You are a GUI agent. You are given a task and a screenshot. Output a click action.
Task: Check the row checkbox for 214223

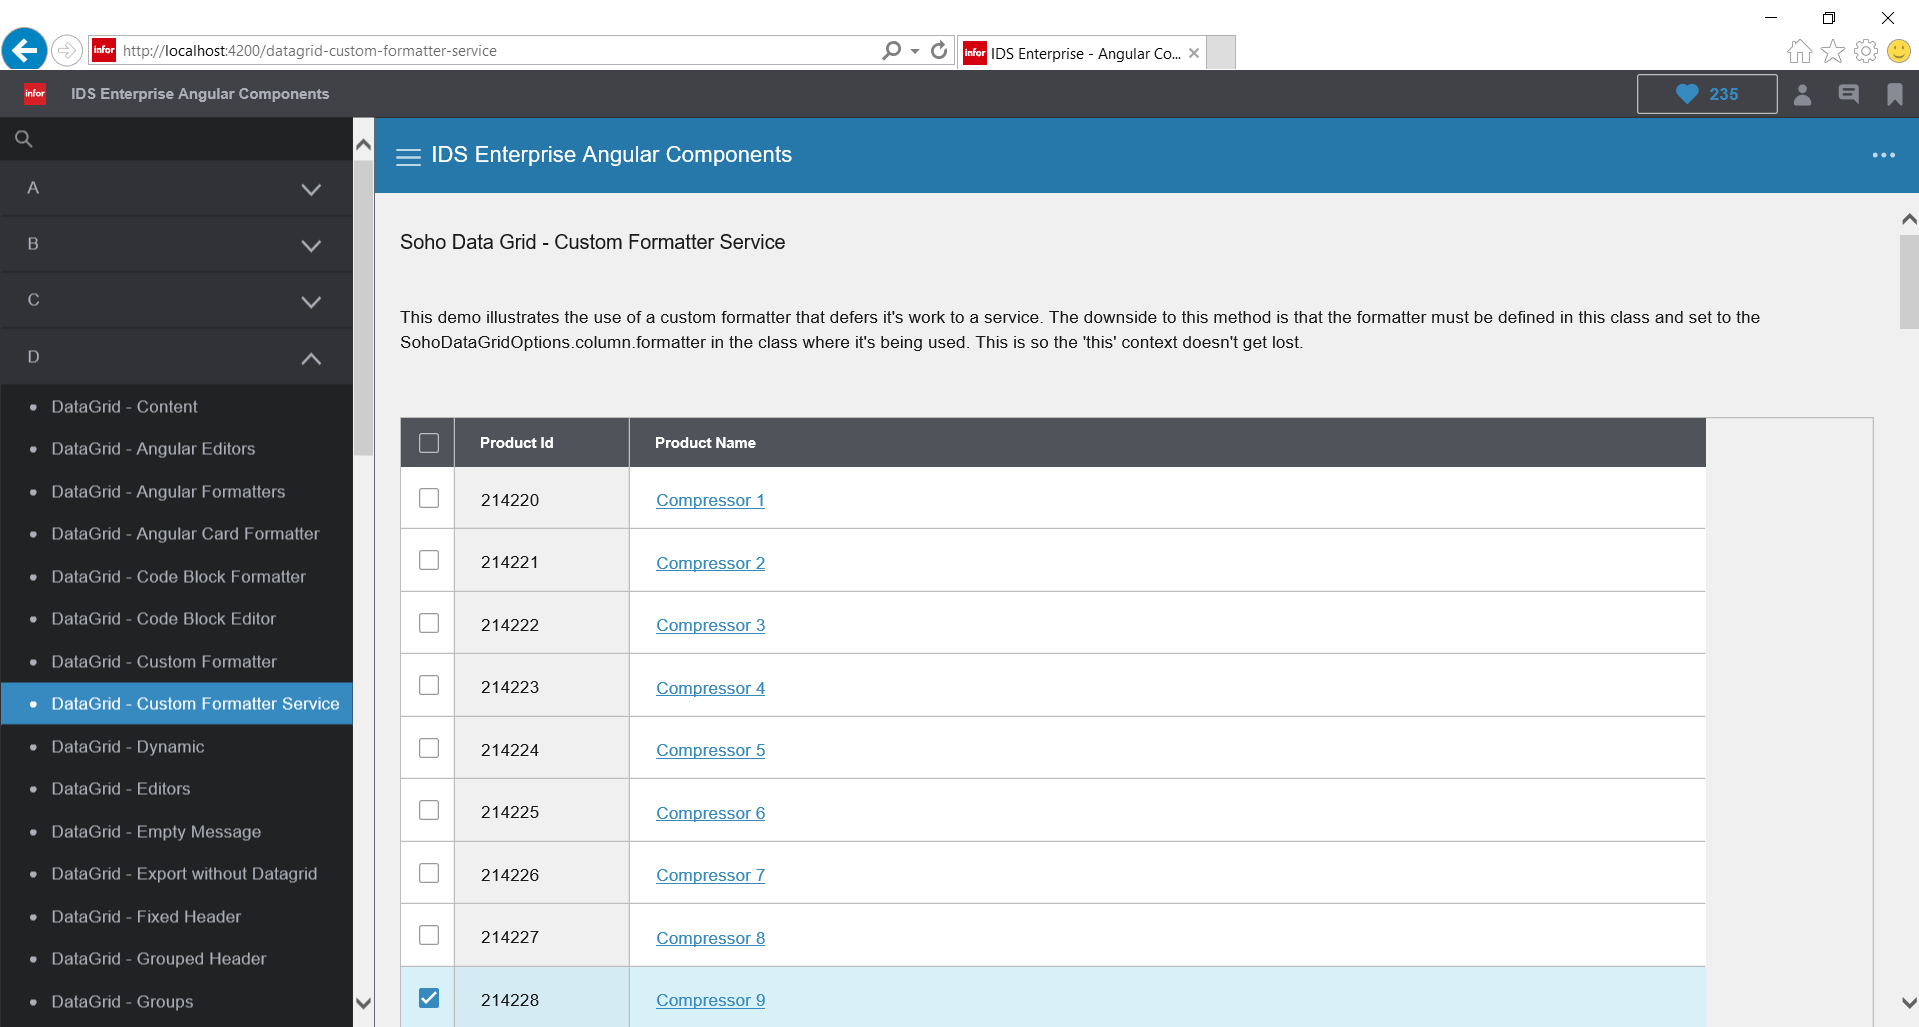[429, 685]
